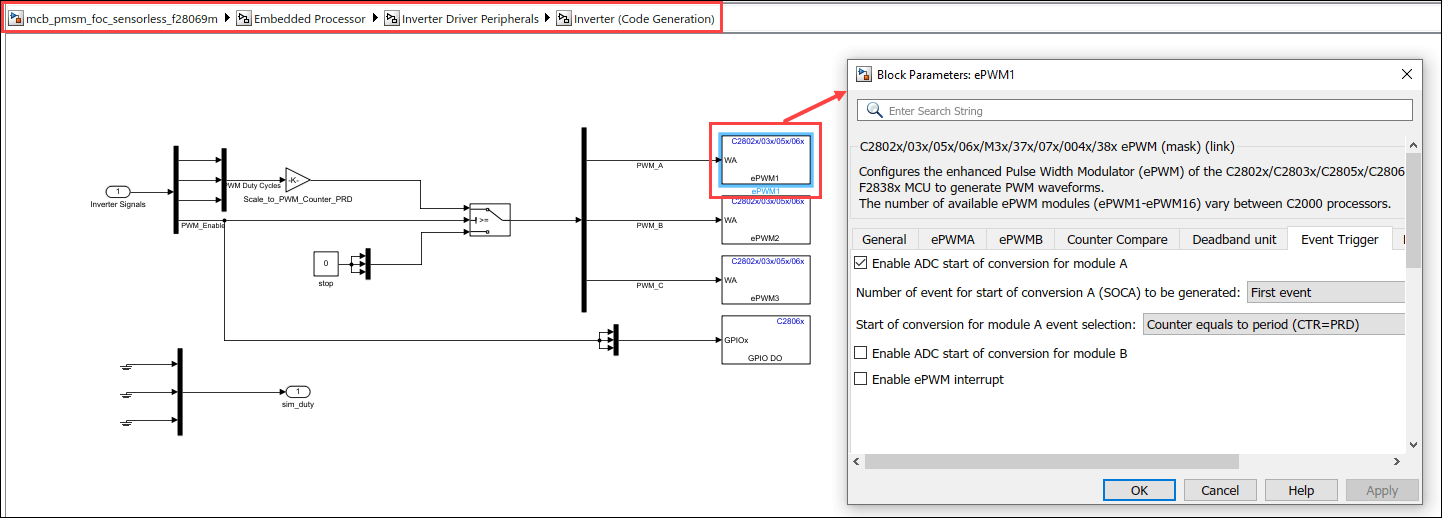
Task: Select the ePWM2 block
Action: [x=765, y=220]
